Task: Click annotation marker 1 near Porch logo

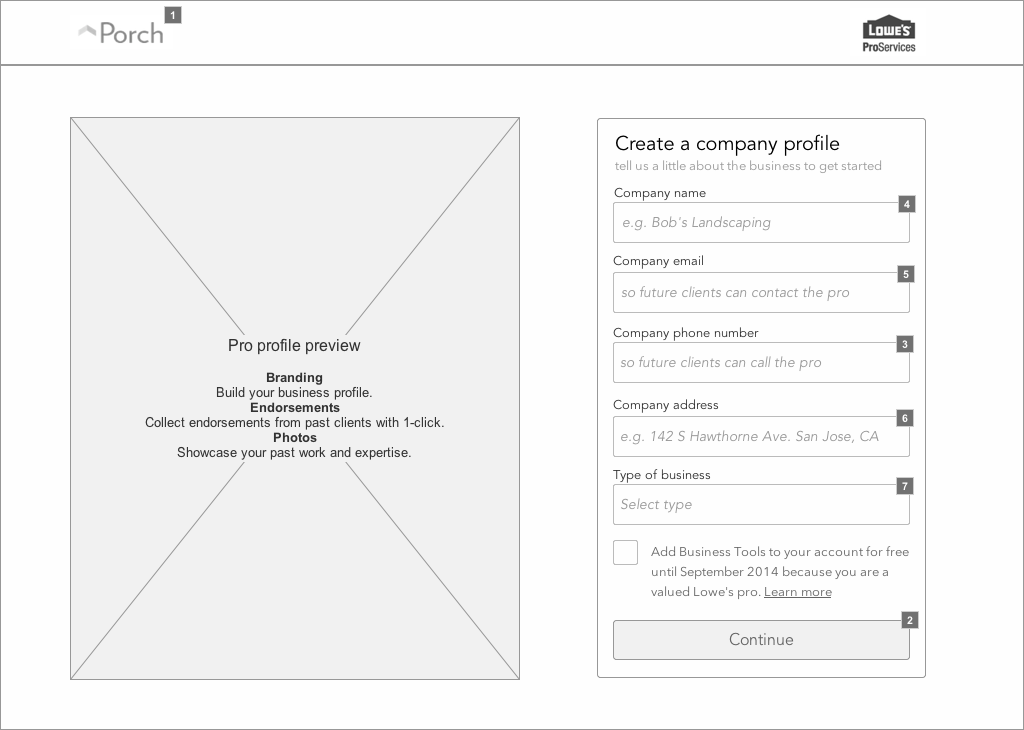Action: click(173, 15)
